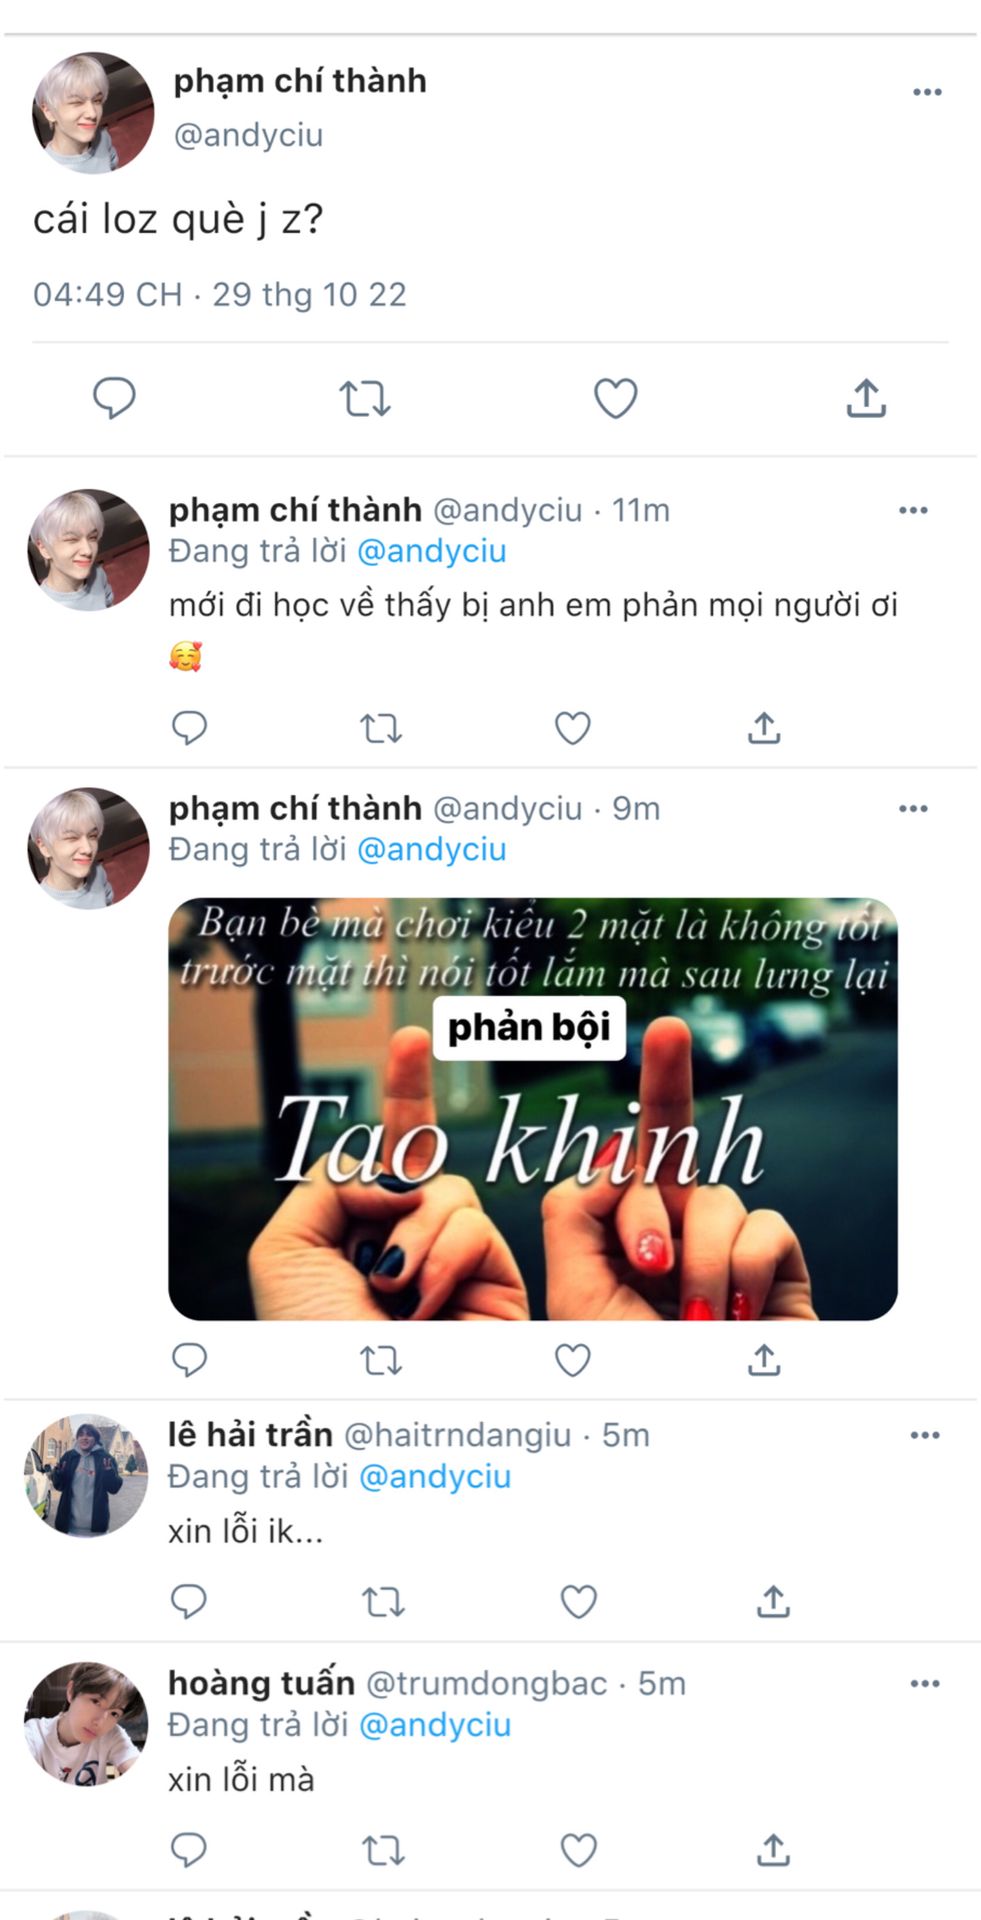Open the 'Tao khinh' image attachment
Viewport: 981px width, 1920px height.
[x=532, y=1109]
